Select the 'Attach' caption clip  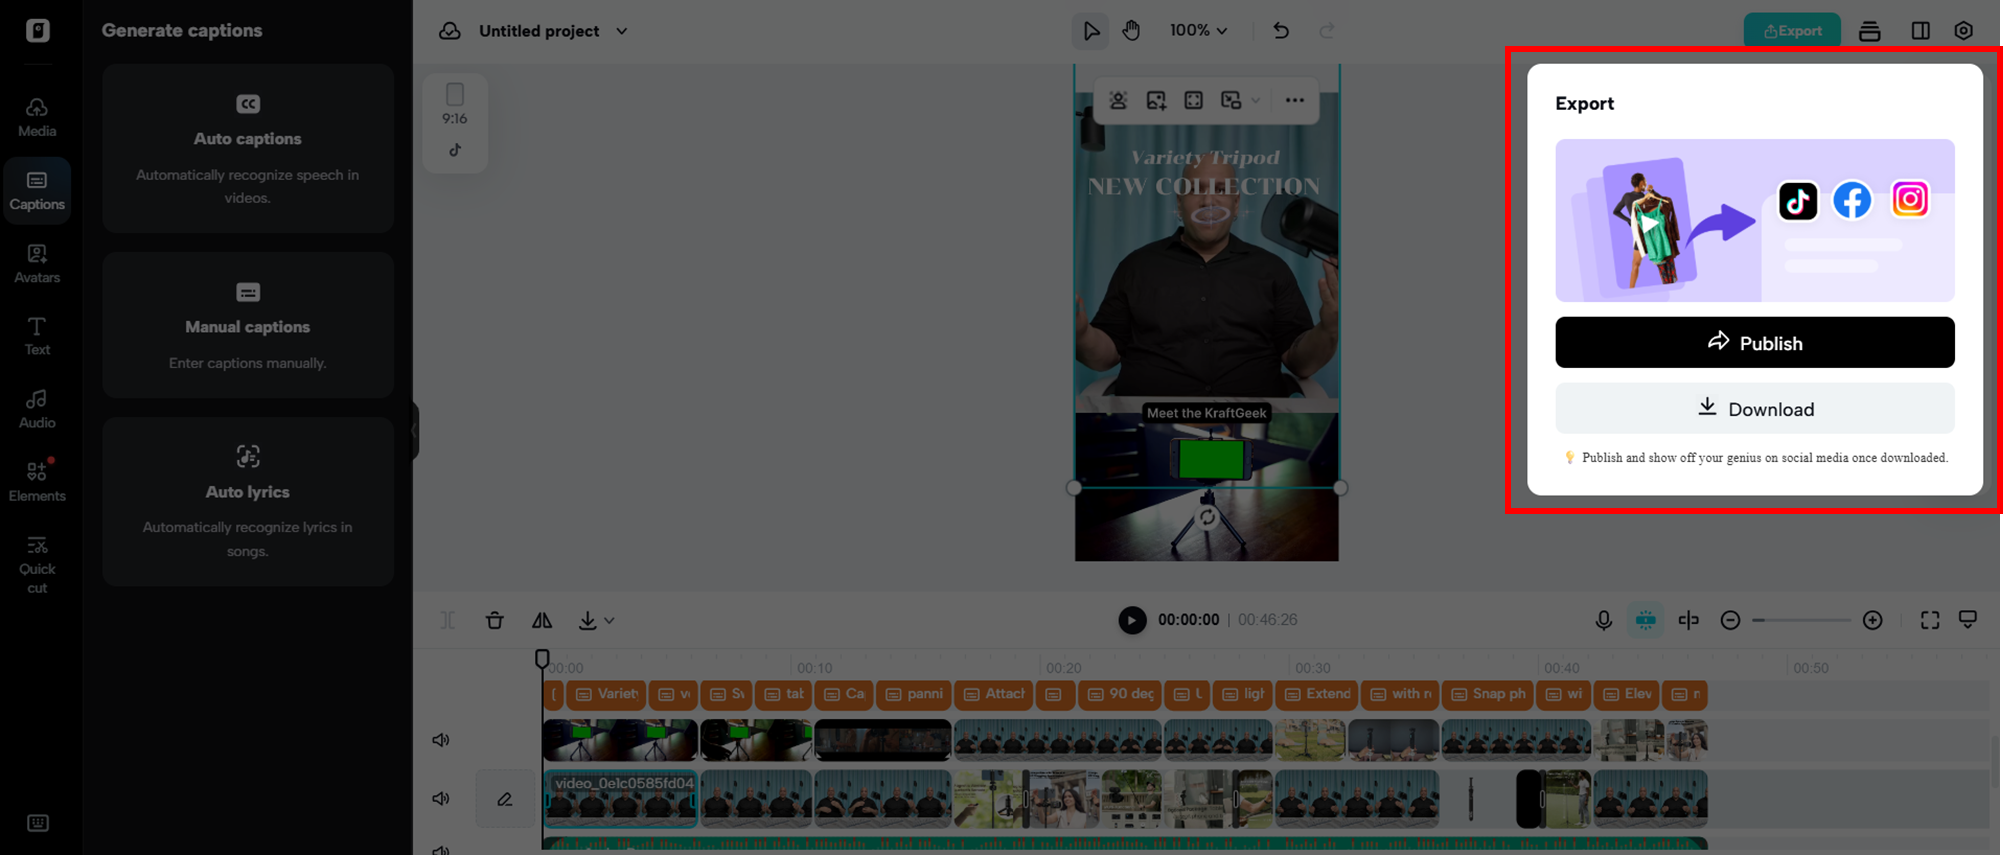(x=993, y=694)
